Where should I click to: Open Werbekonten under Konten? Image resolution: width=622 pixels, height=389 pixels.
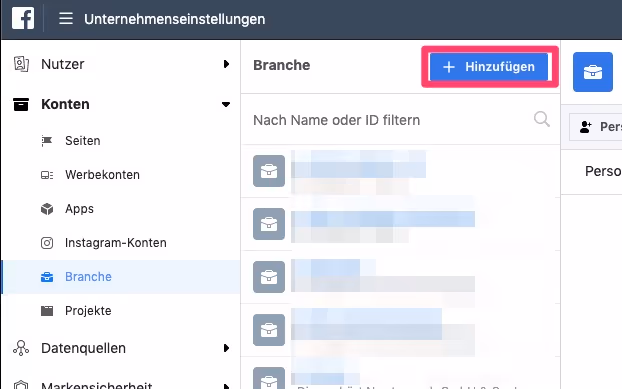[102, 175]
